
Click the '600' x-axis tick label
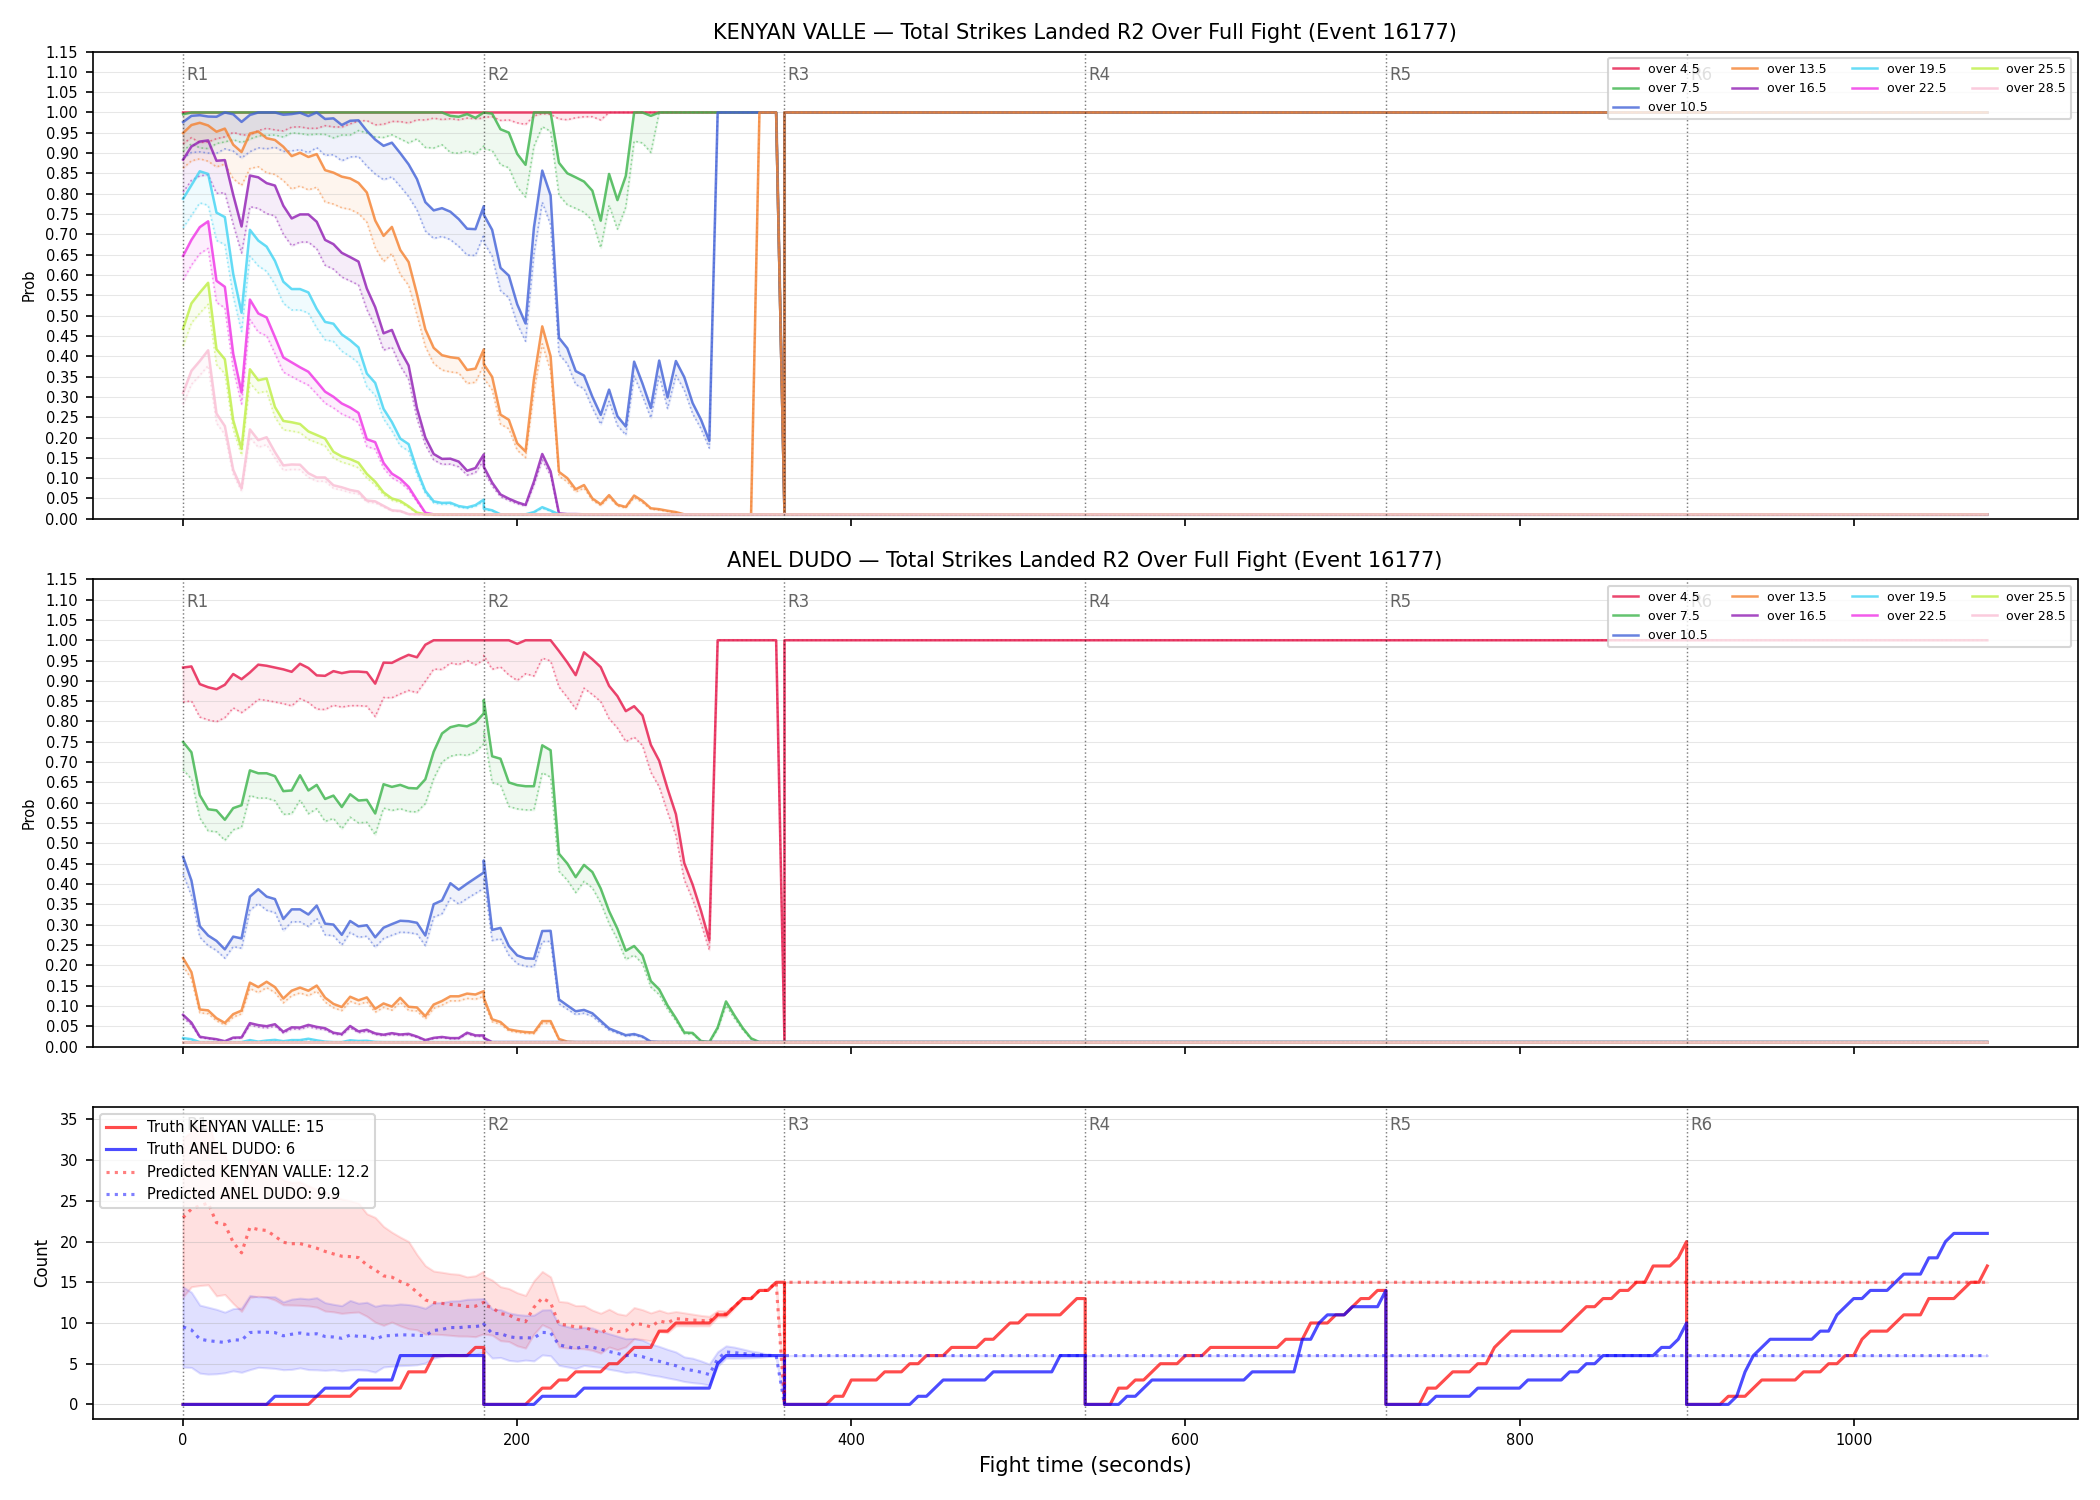point(1185,1440)
